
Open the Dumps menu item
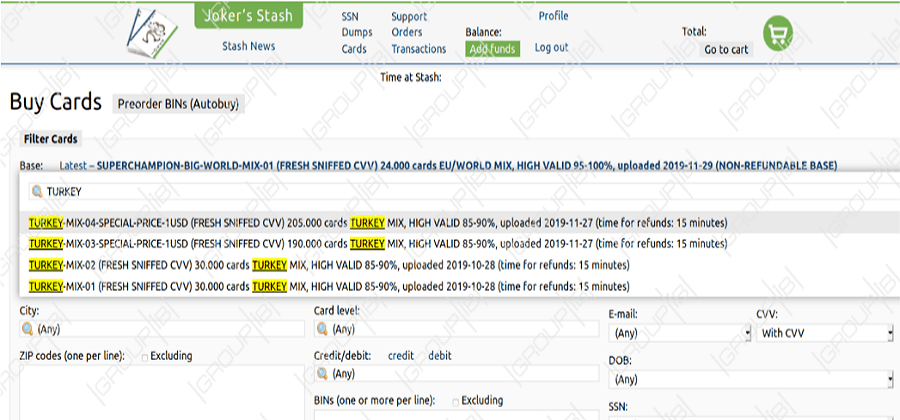point(357,33)
